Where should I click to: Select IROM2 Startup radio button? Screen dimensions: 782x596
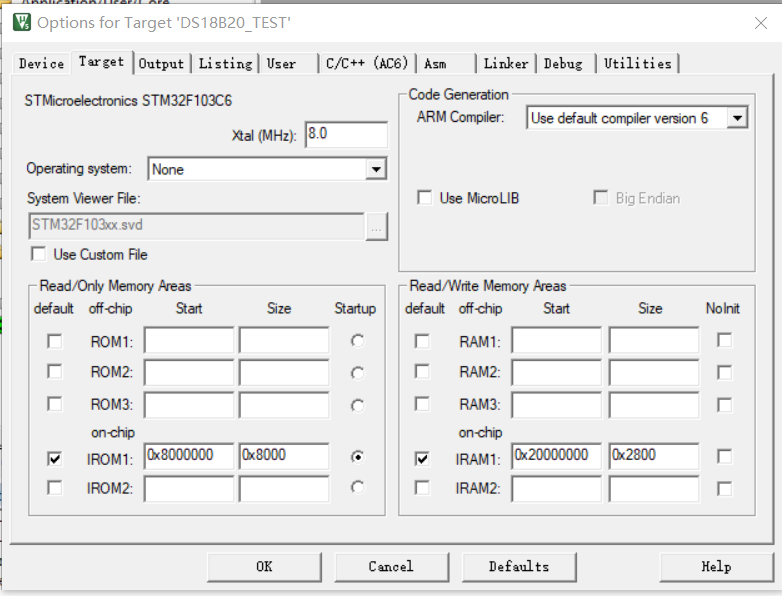point(357,487)
